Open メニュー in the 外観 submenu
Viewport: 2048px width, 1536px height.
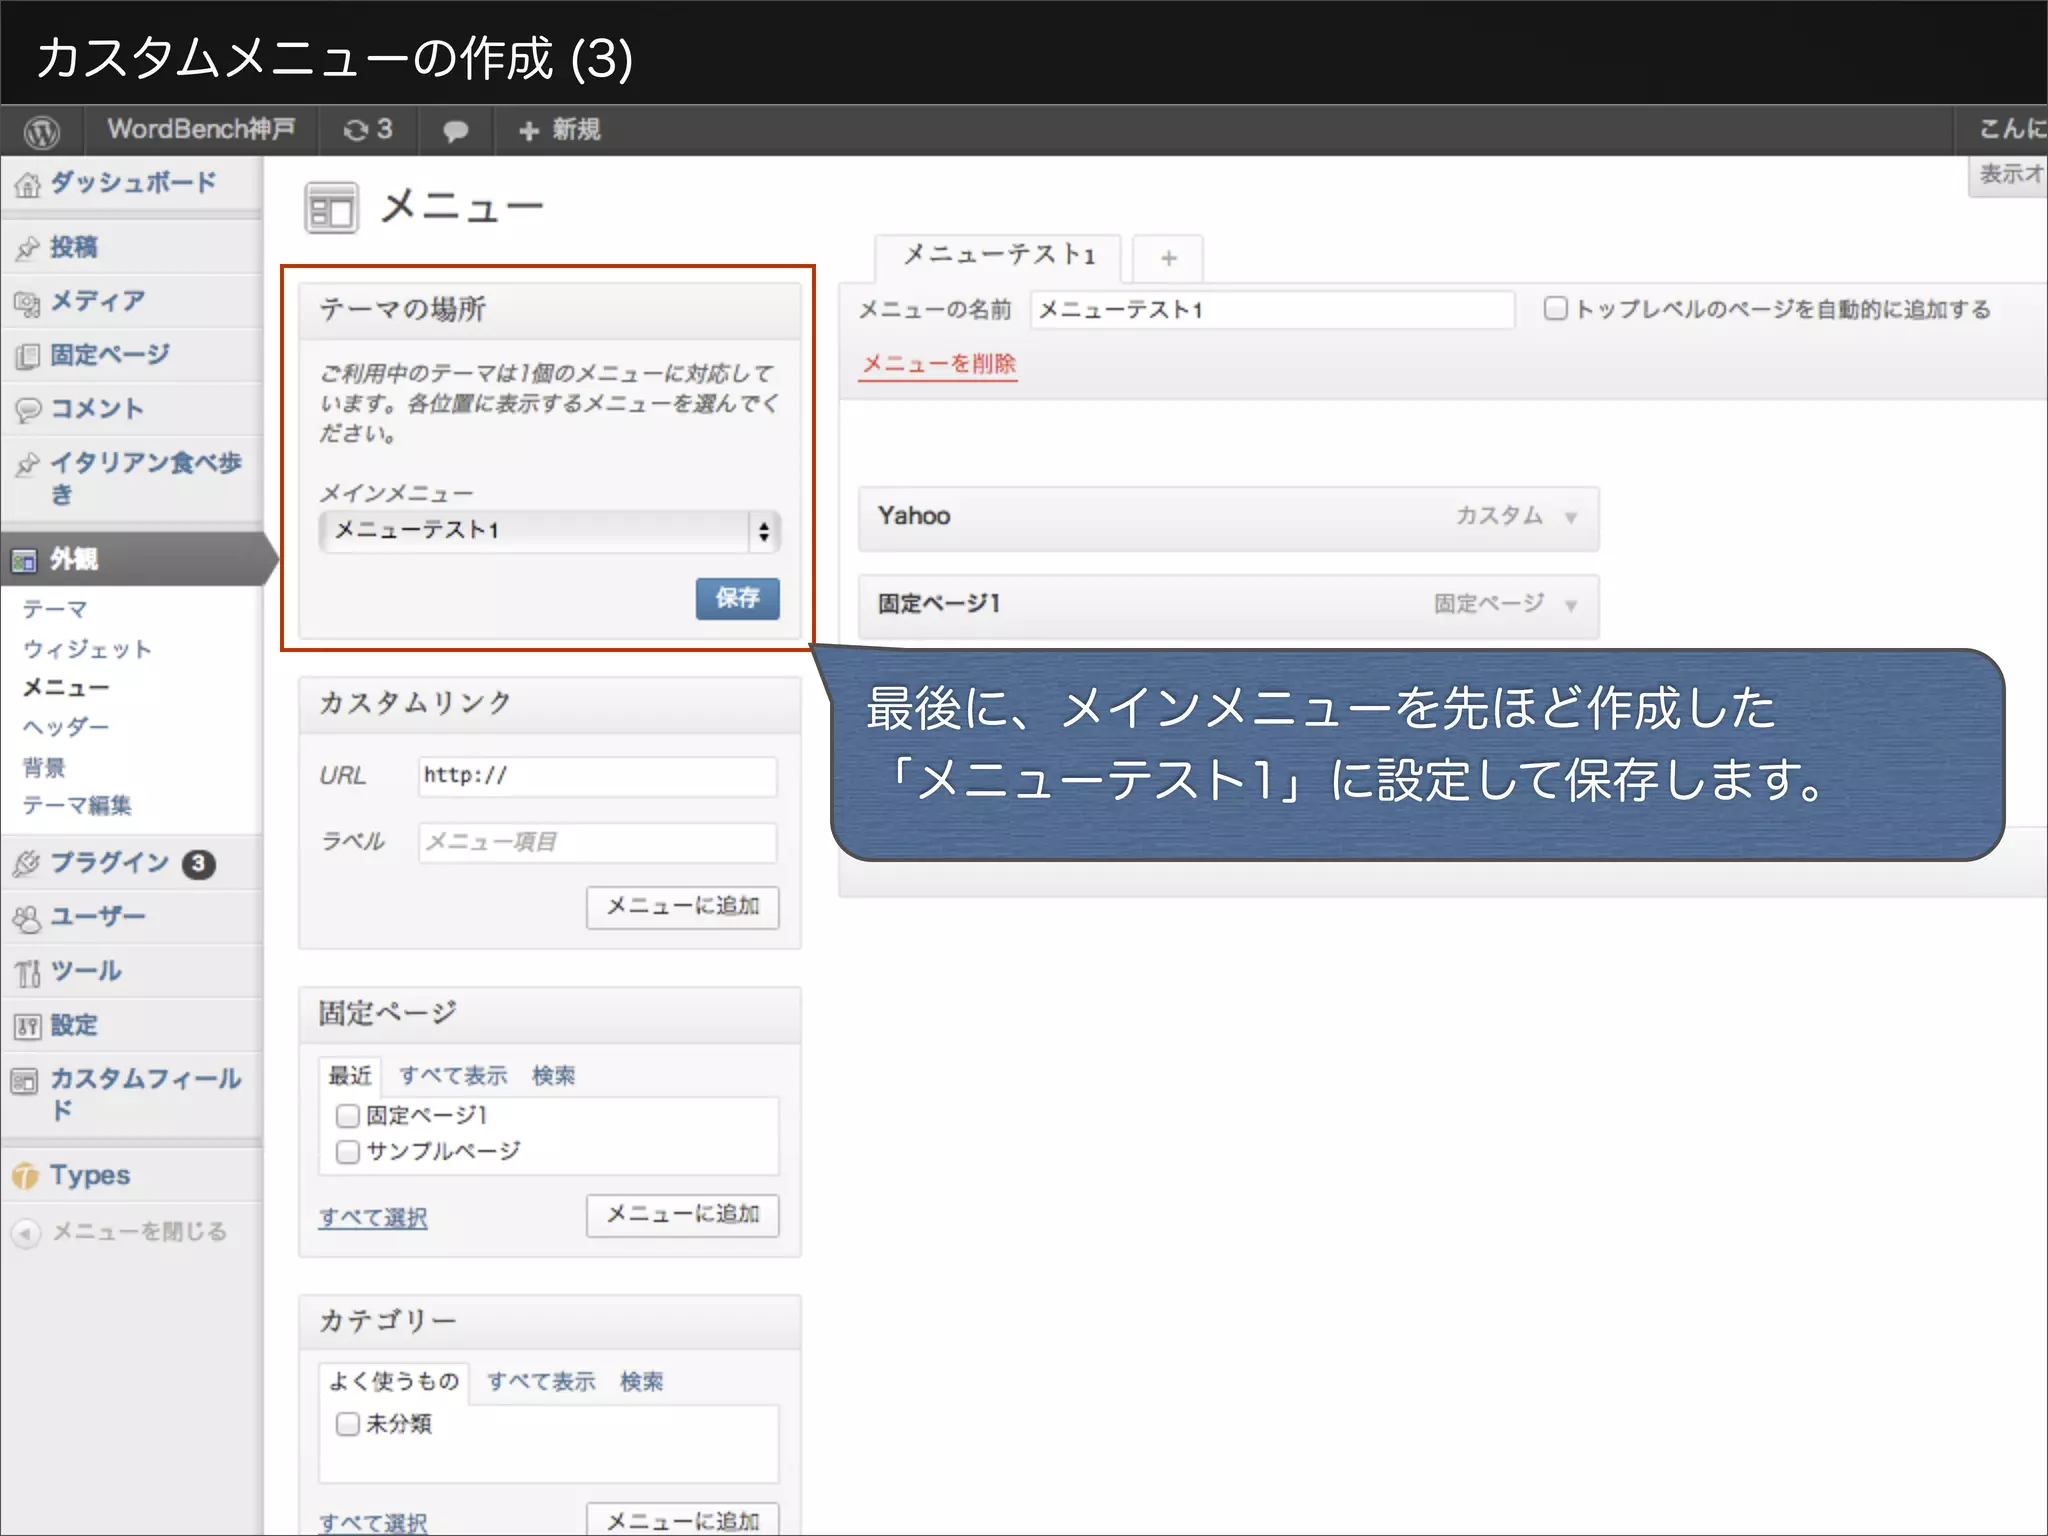(66, 688)
